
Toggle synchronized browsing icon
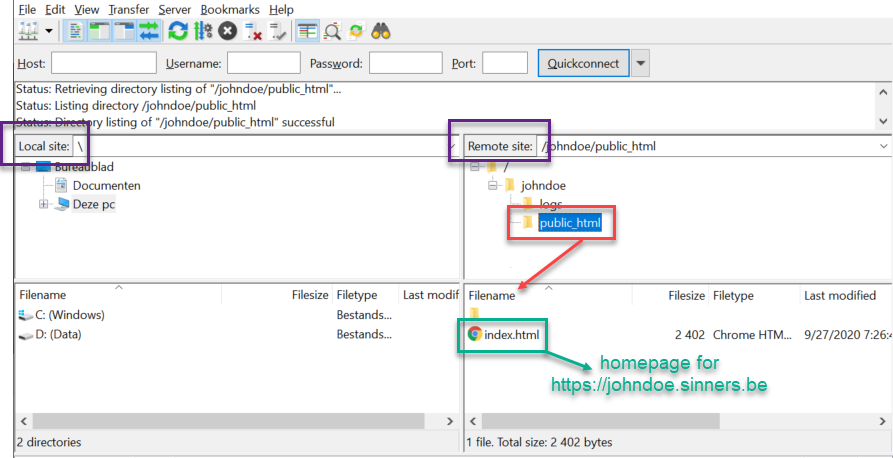click(x=356, y=30)
